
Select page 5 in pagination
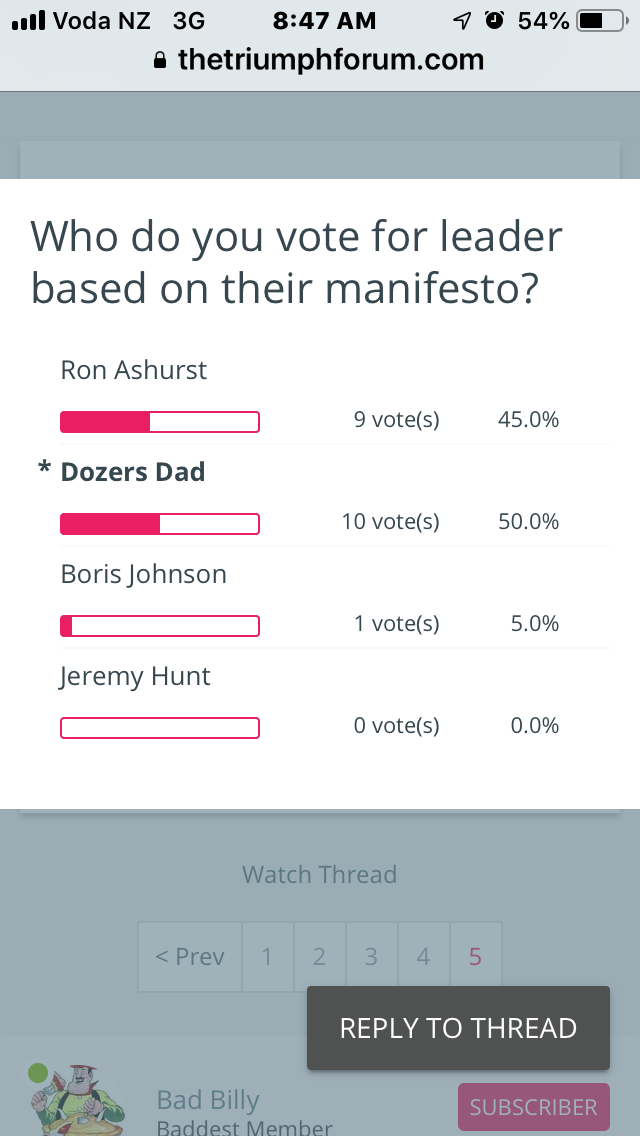pyautogui.click(x=475, y=957)
